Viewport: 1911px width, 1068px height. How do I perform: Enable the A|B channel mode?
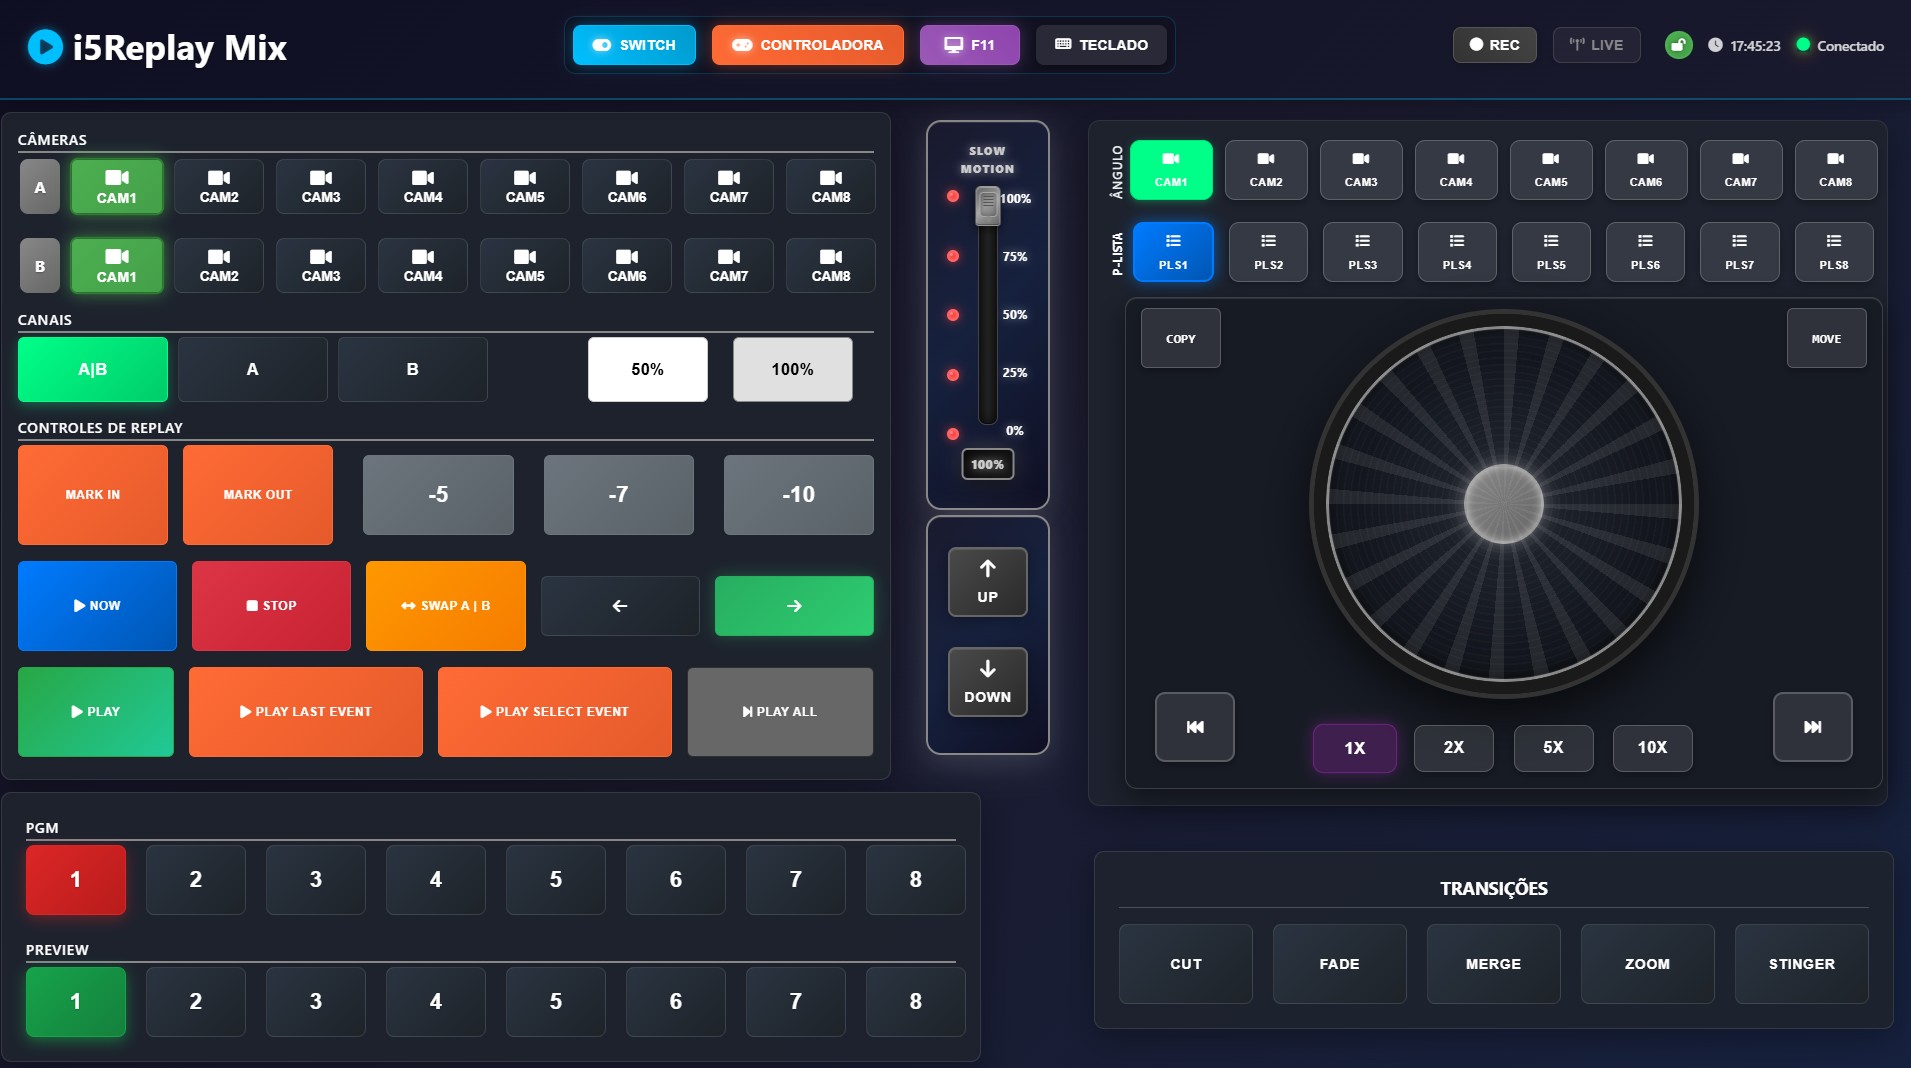point(93,370)
